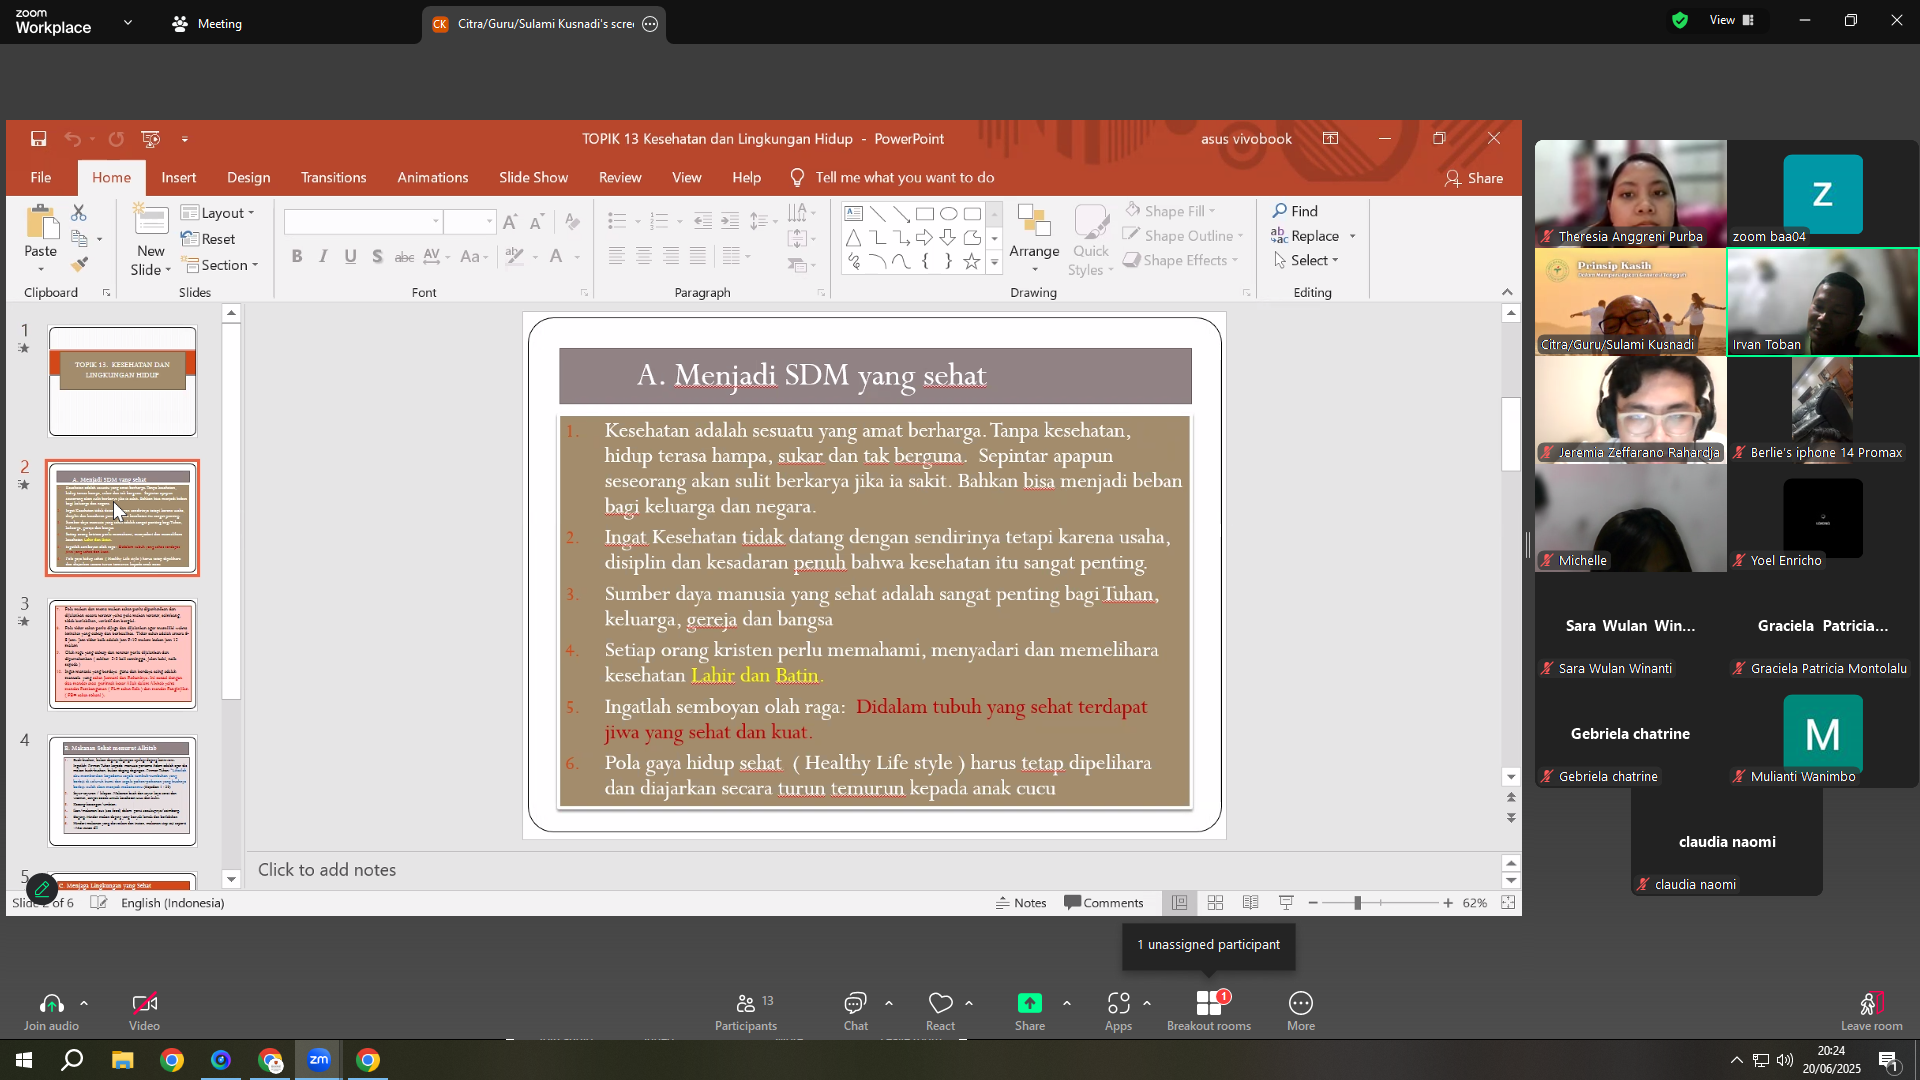Switch to Slide Sorter view icon

pyautogui.click(x=1215, y=903)
